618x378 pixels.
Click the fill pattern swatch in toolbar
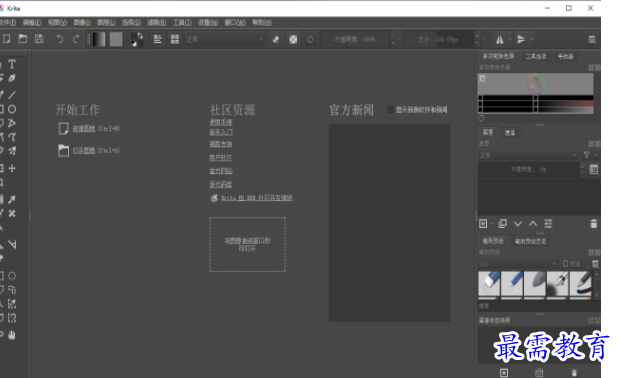click(x=116, y=39)
